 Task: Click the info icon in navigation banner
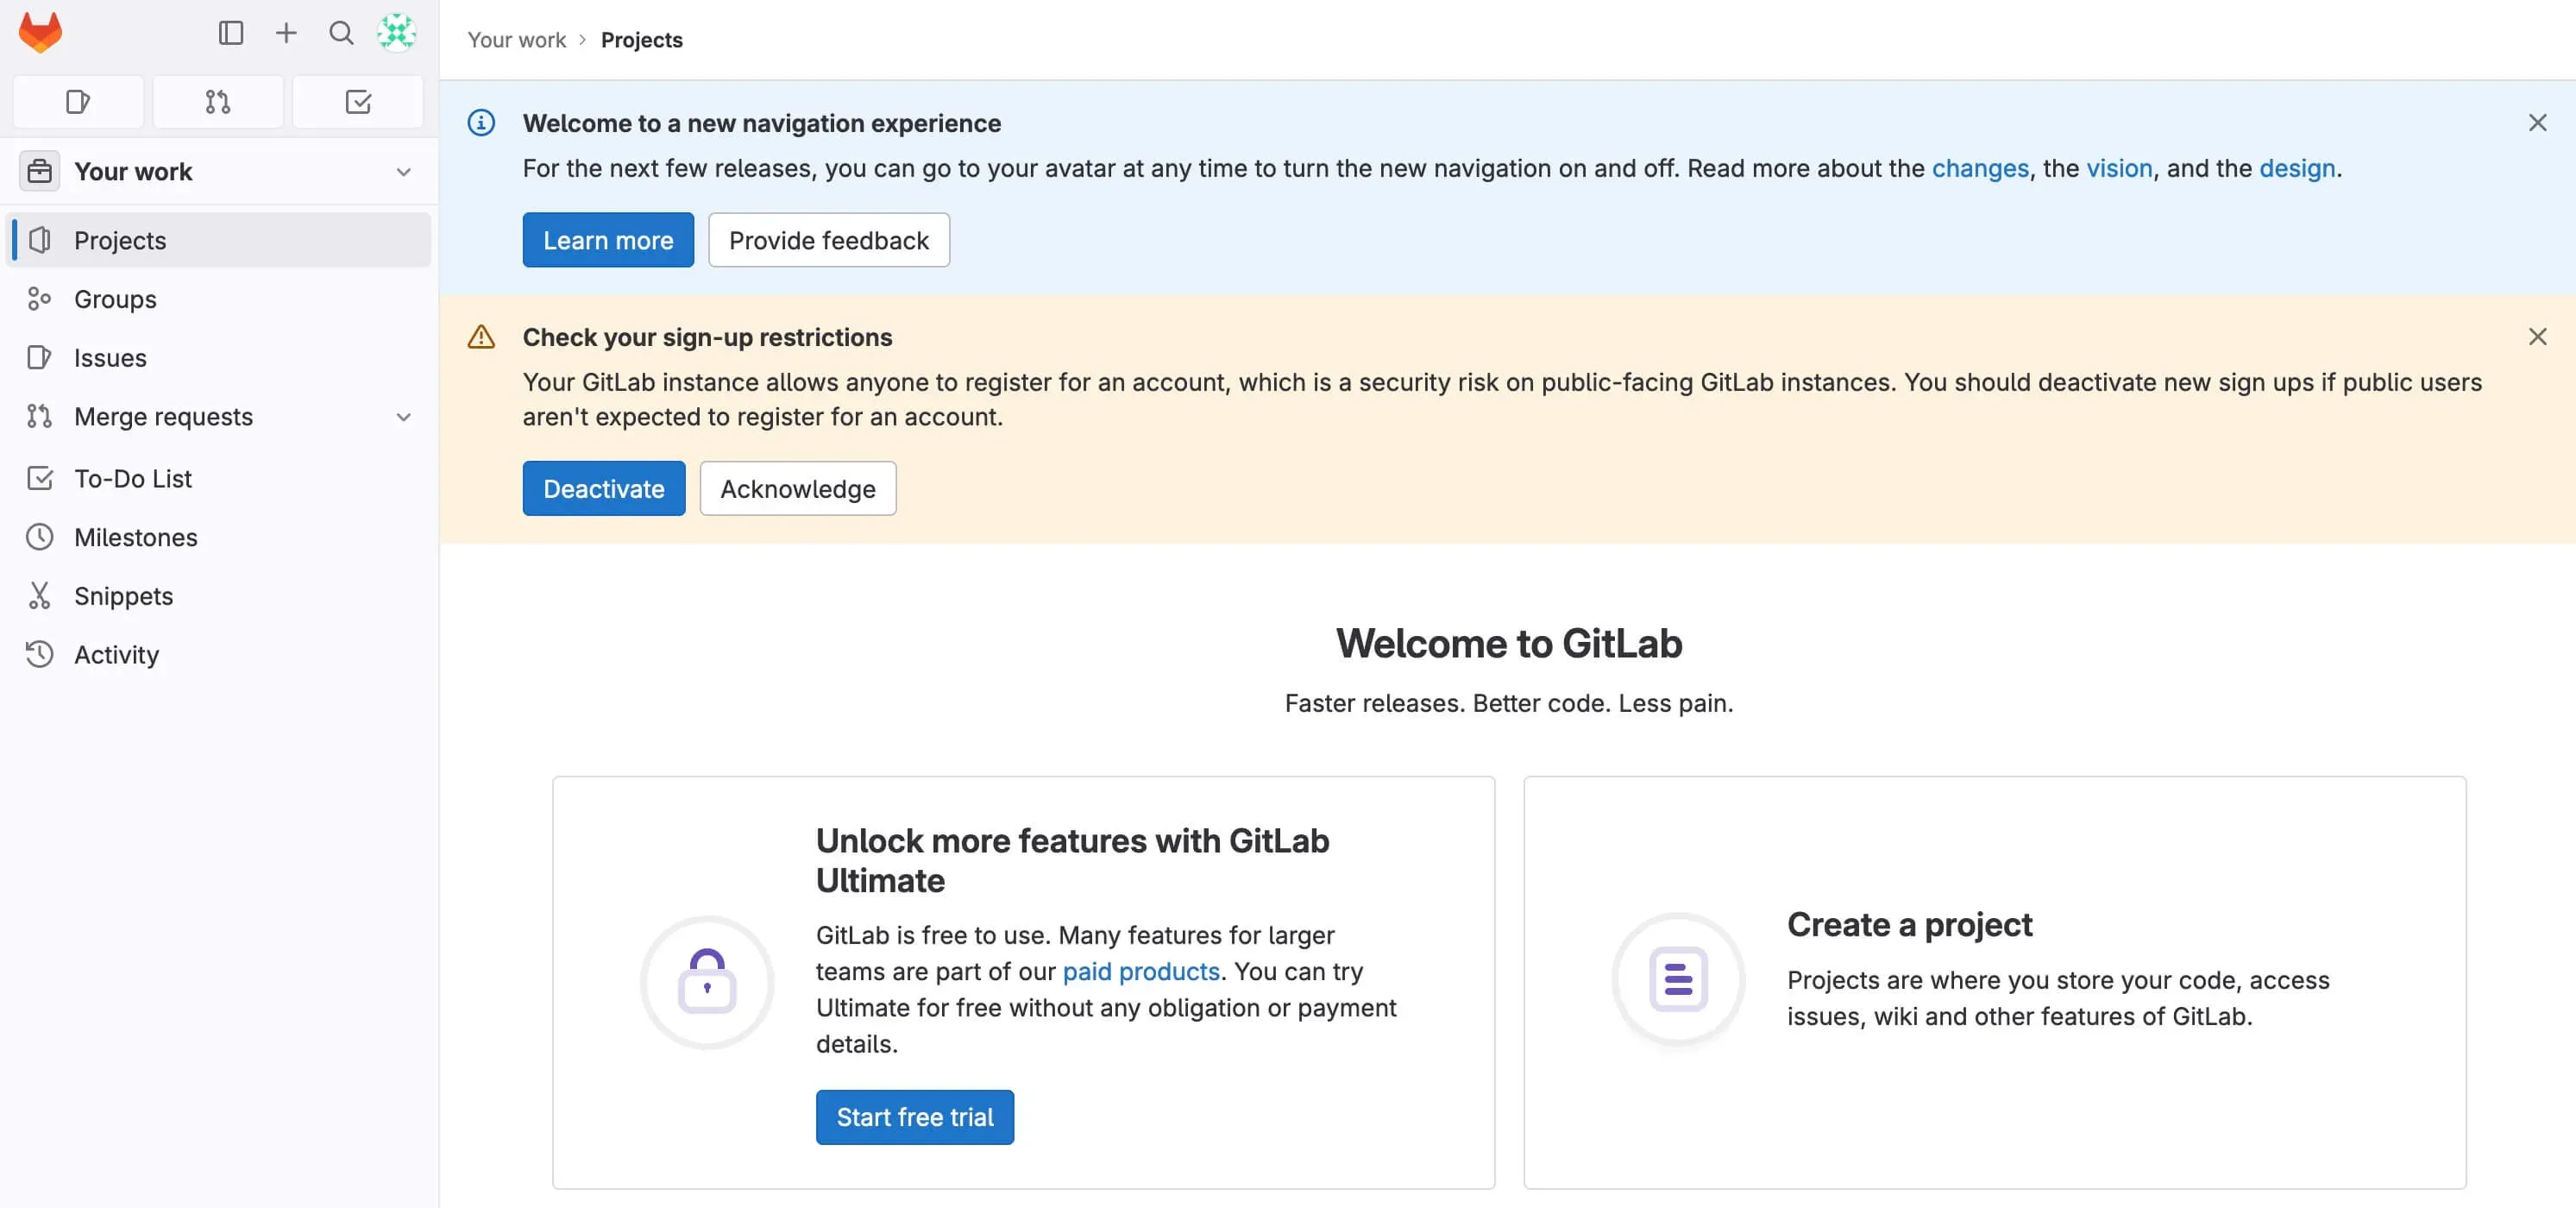tap(481, 123)
